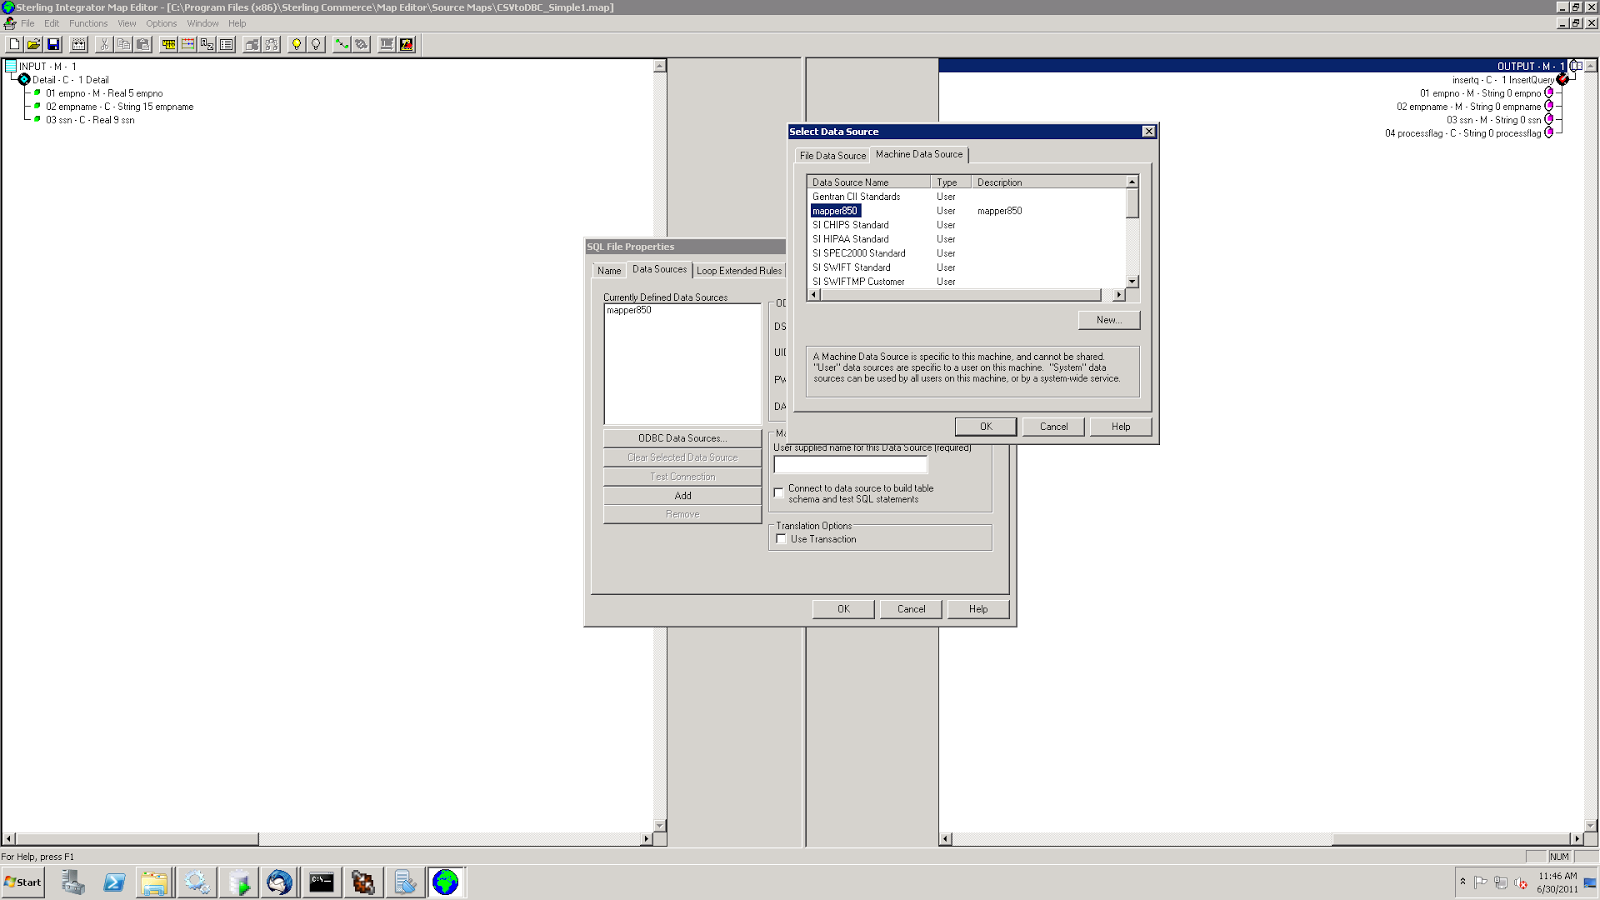Enable the Use Transaction option
Image resolution: width=1600 pixels, height=900 pixels.
(x=781, y=538)
